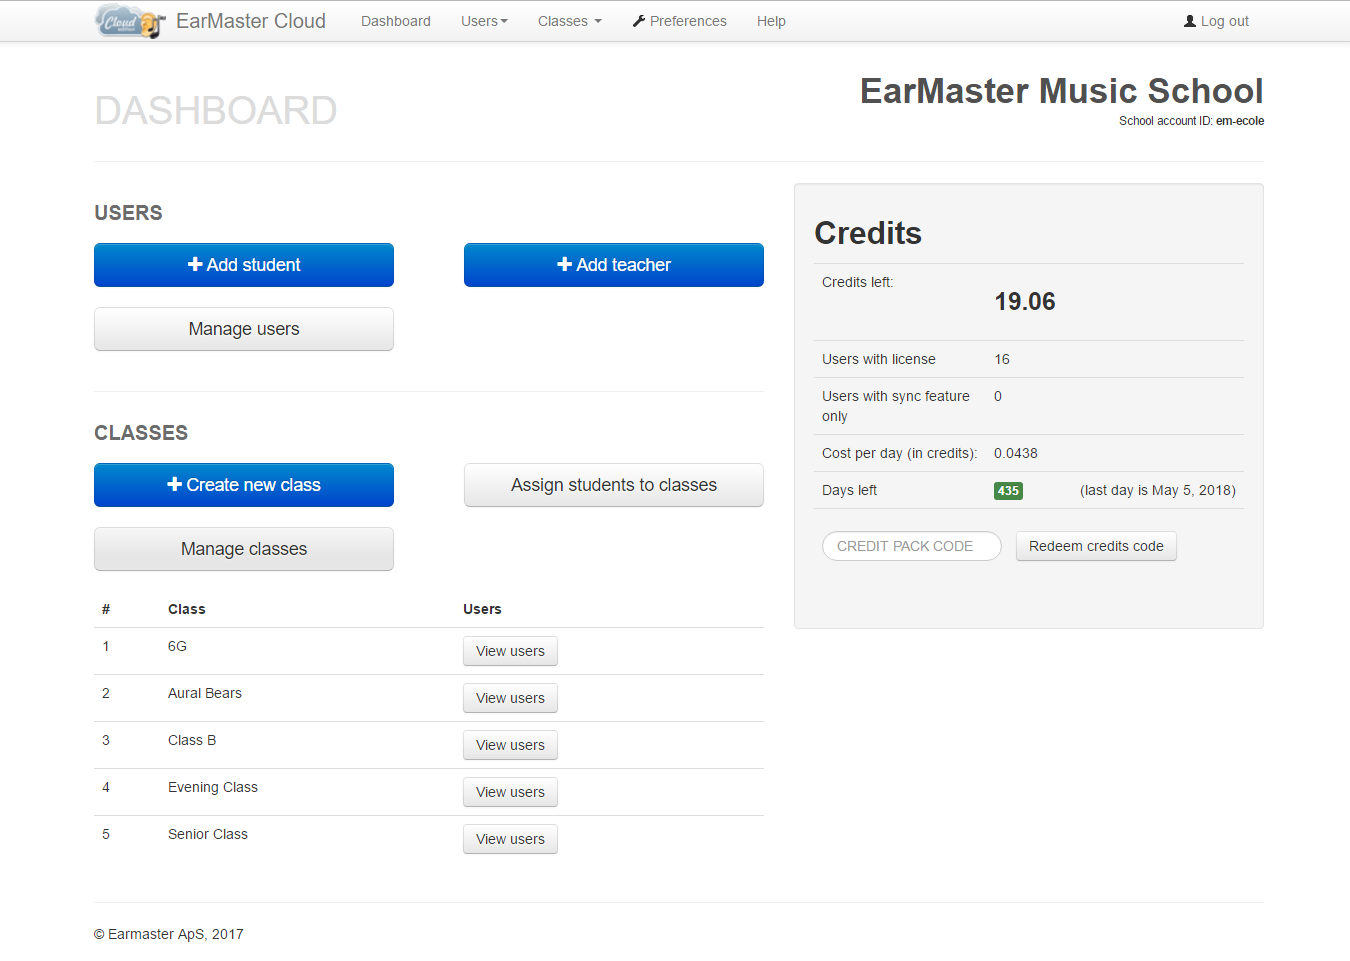Click the Evening Class name cell

tap(213, 787)
